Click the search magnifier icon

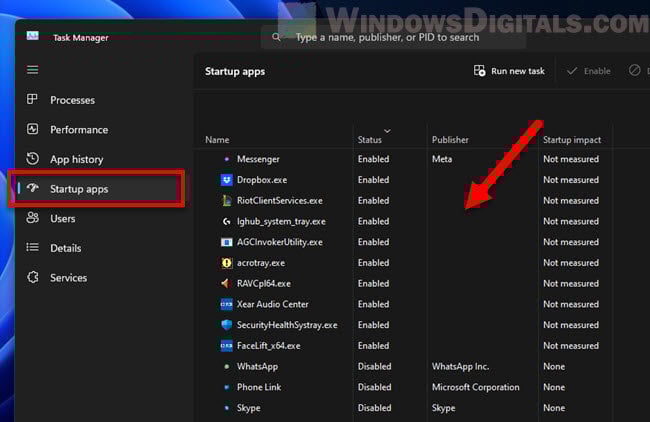[276, 37]
